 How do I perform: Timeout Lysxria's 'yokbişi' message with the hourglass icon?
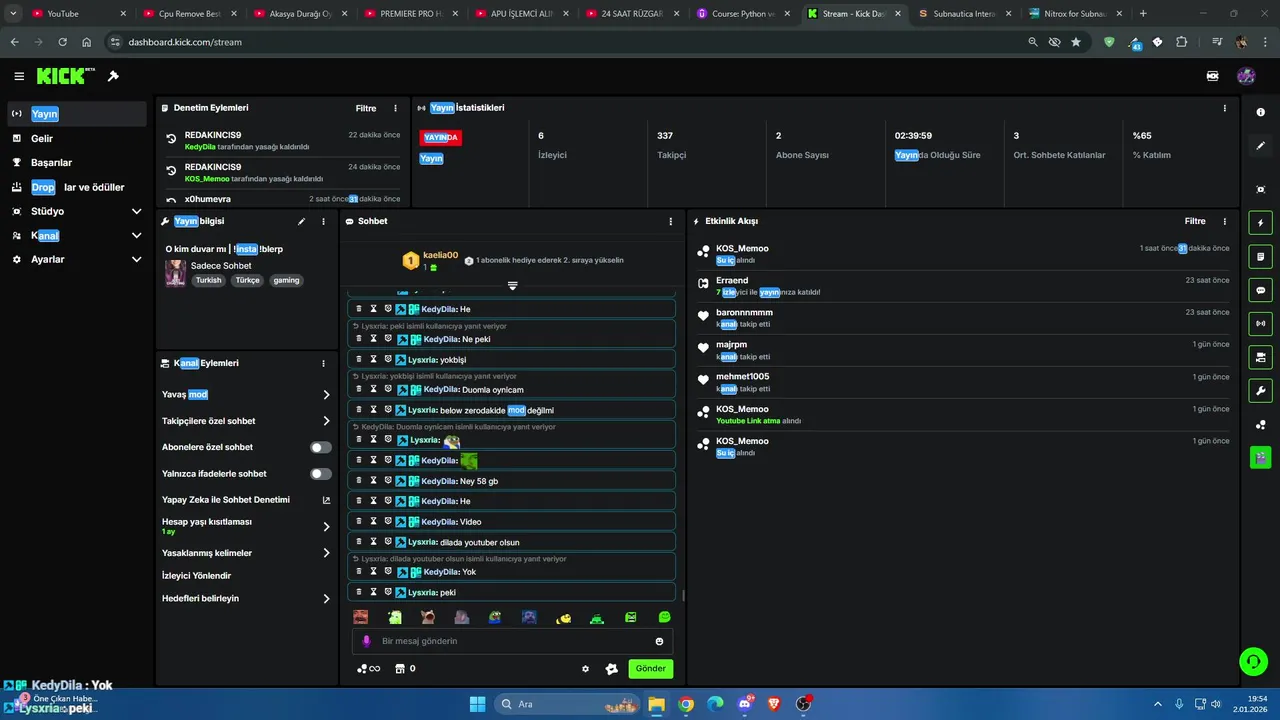pos(374,359)
